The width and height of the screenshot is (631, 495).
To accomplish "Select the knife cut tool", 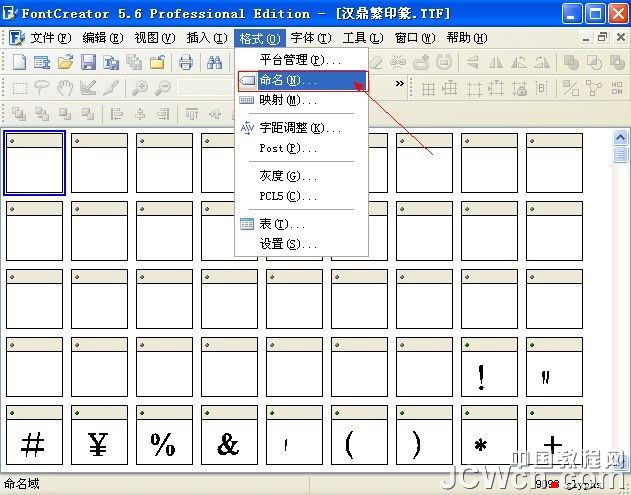I will [x=110, y=88].
